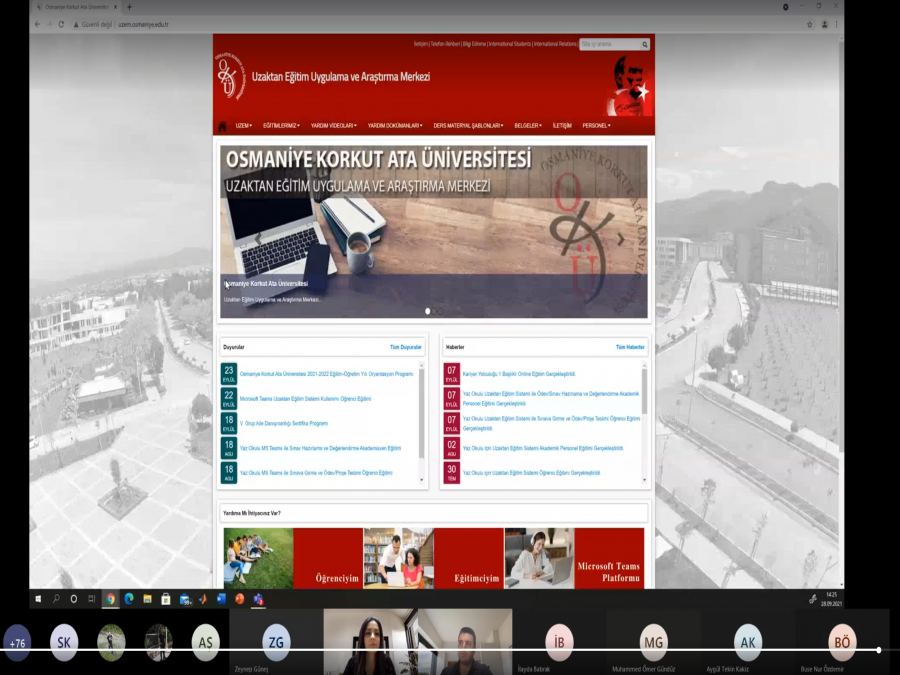Show previous slide with left carousel arrow
The width and height of the screenshot is (900, 675).
[x=258, y=238]
